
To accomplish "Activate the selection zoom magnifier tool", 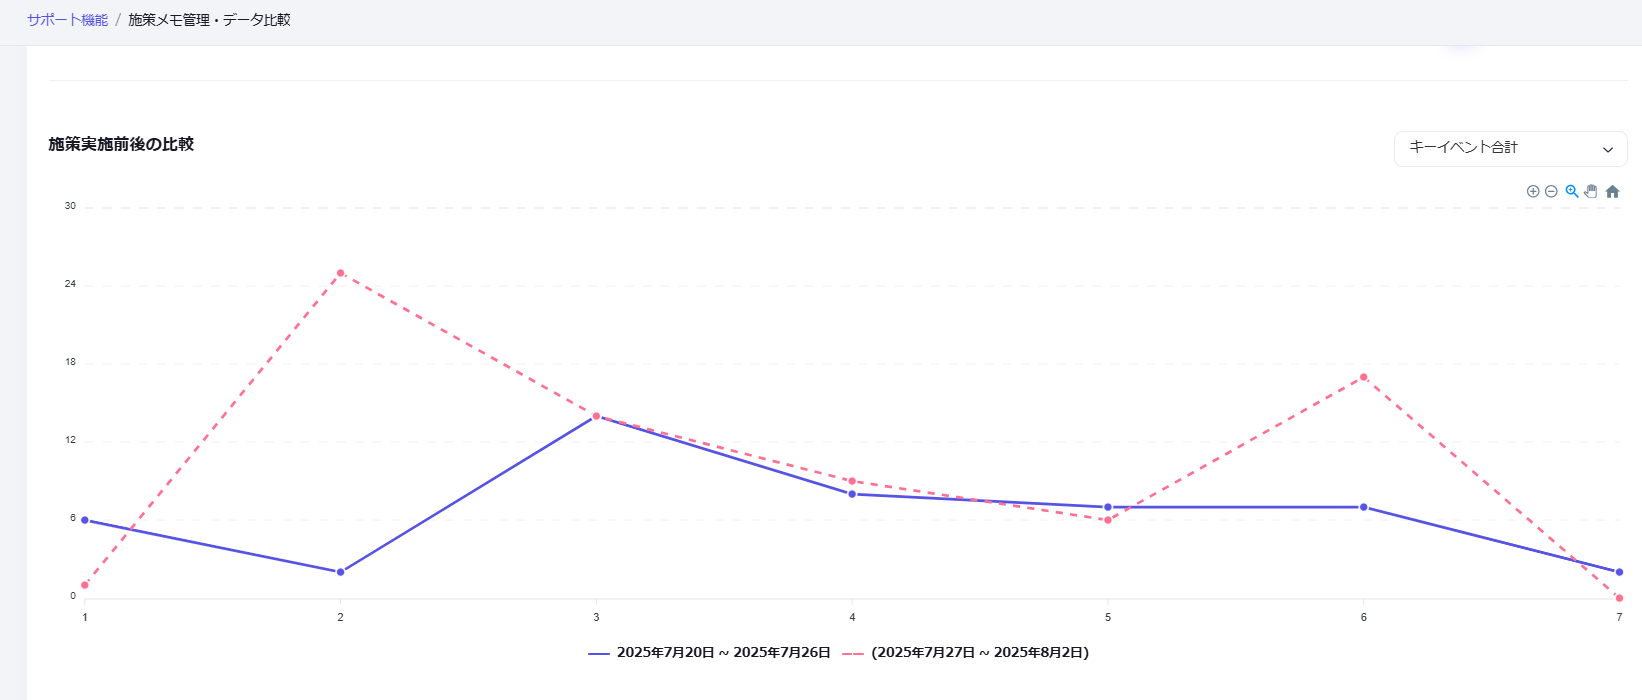I will [1572, 191].
